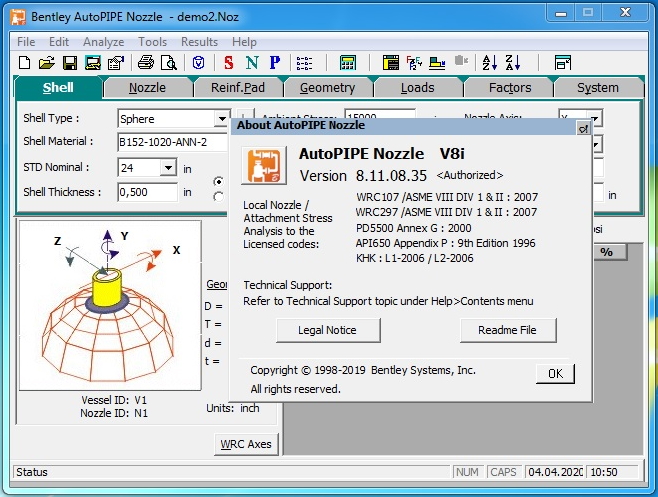Switch to the Factors tab
Viewport: 658px width, 497px height.
point(510,88)
